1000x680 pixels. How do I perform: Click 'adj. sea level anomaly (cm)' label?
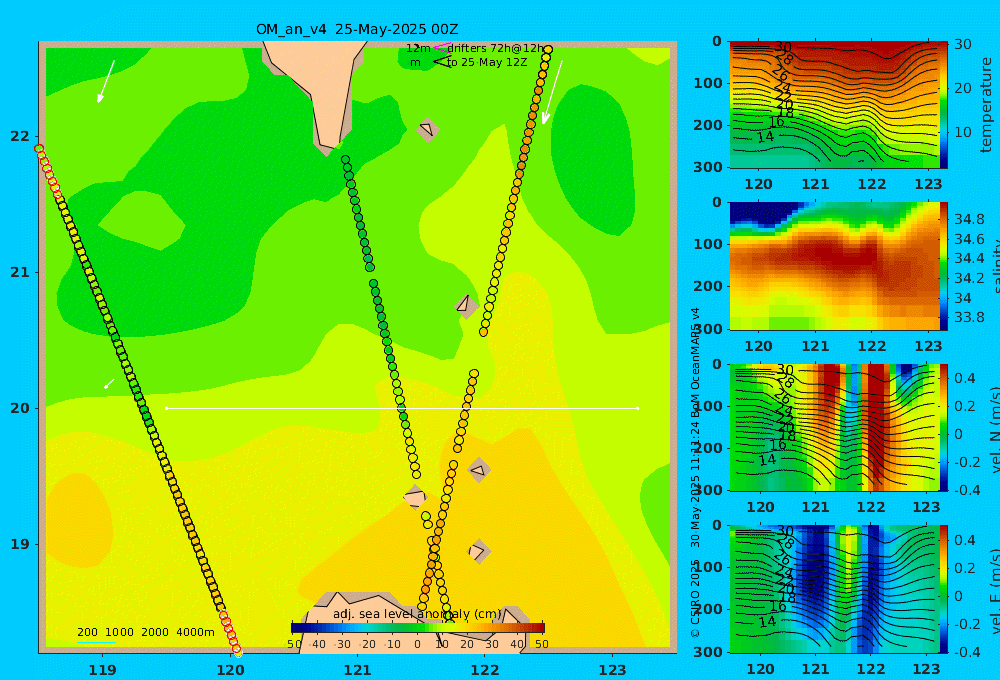[418, 614]
